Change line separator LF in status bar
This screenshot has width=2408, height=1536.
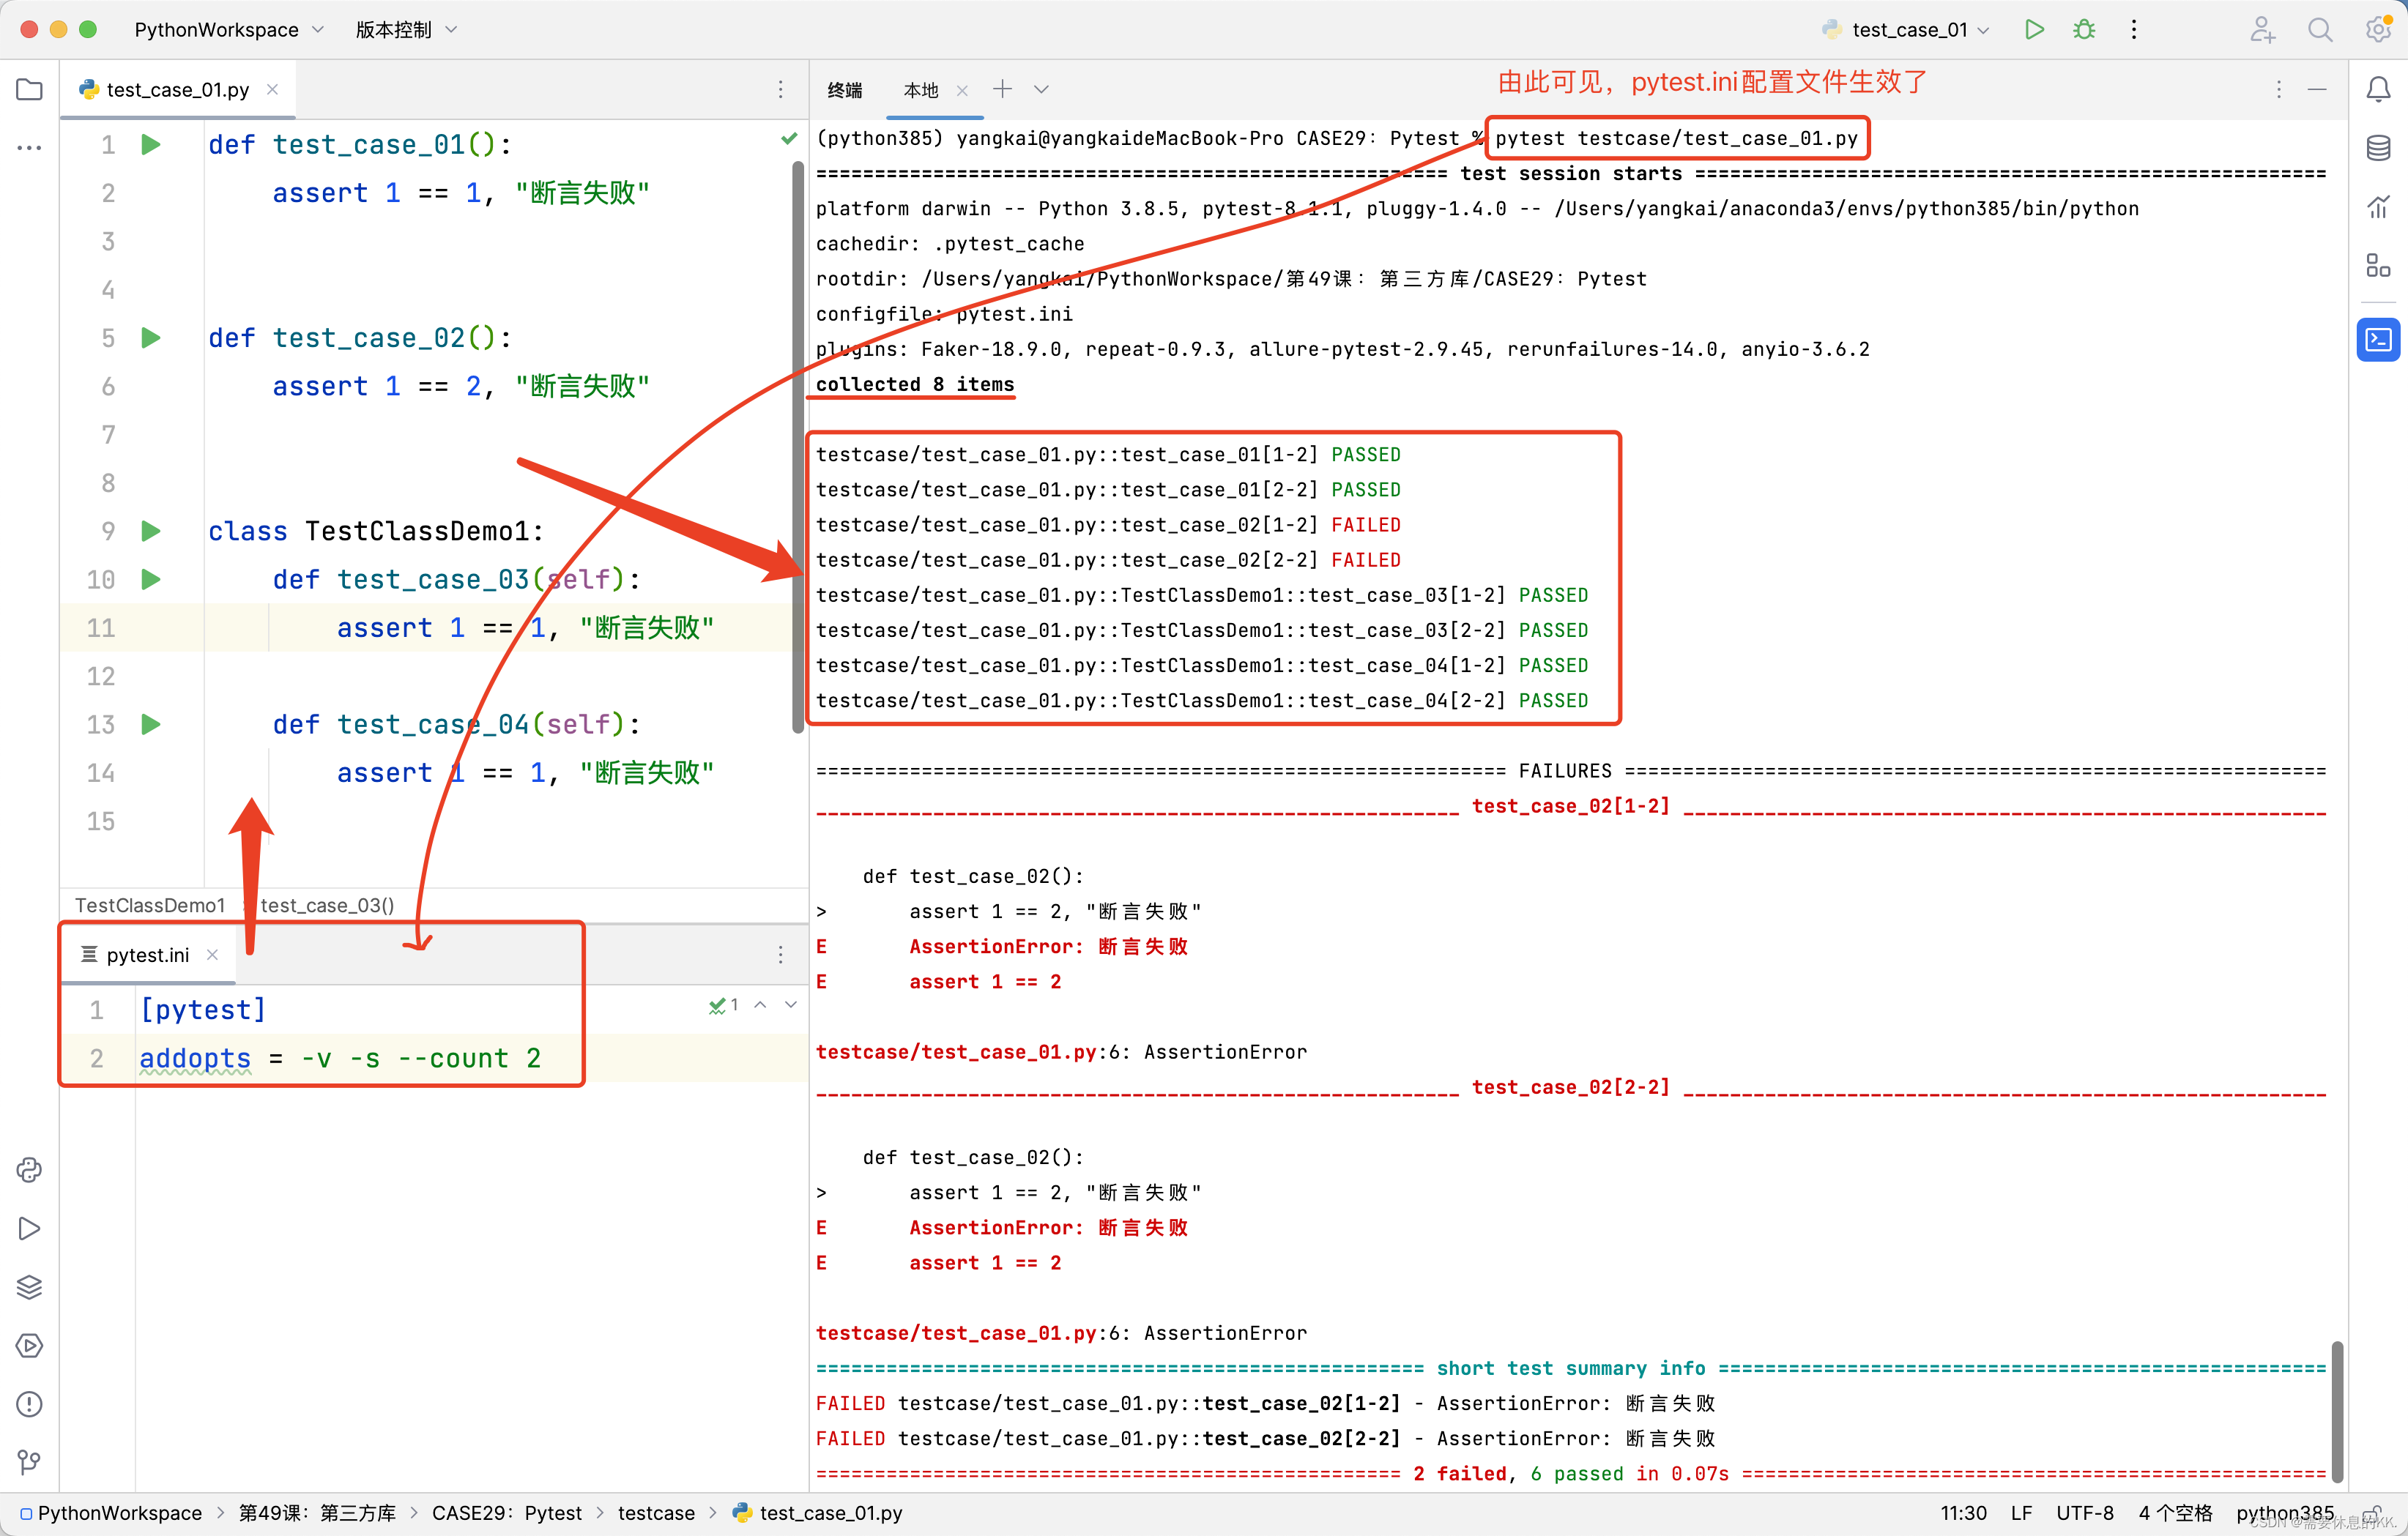[2022, 1513]
